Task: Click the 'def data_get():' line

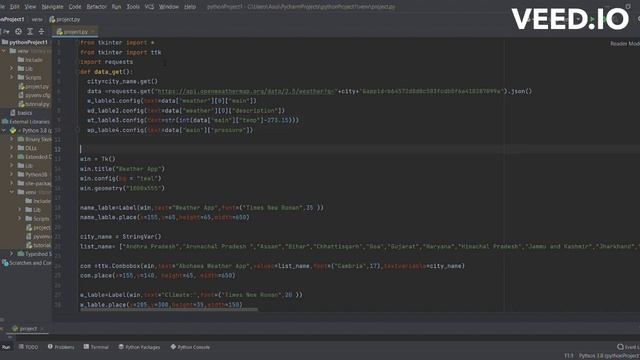Action: 107,72
